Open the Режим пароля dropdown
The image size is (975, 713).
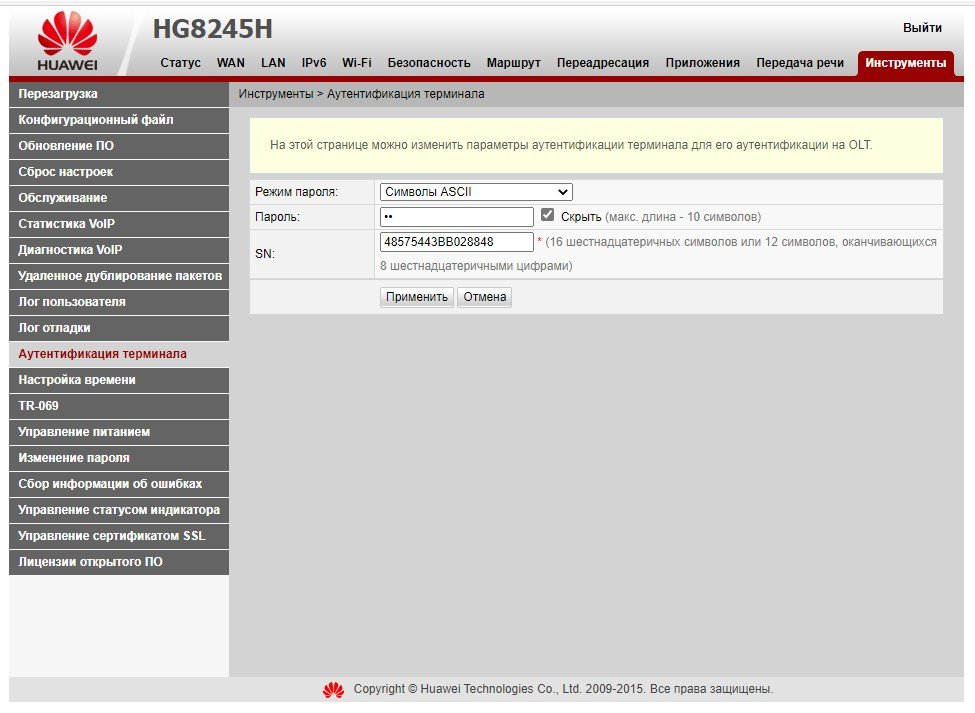tap(476, 192)
